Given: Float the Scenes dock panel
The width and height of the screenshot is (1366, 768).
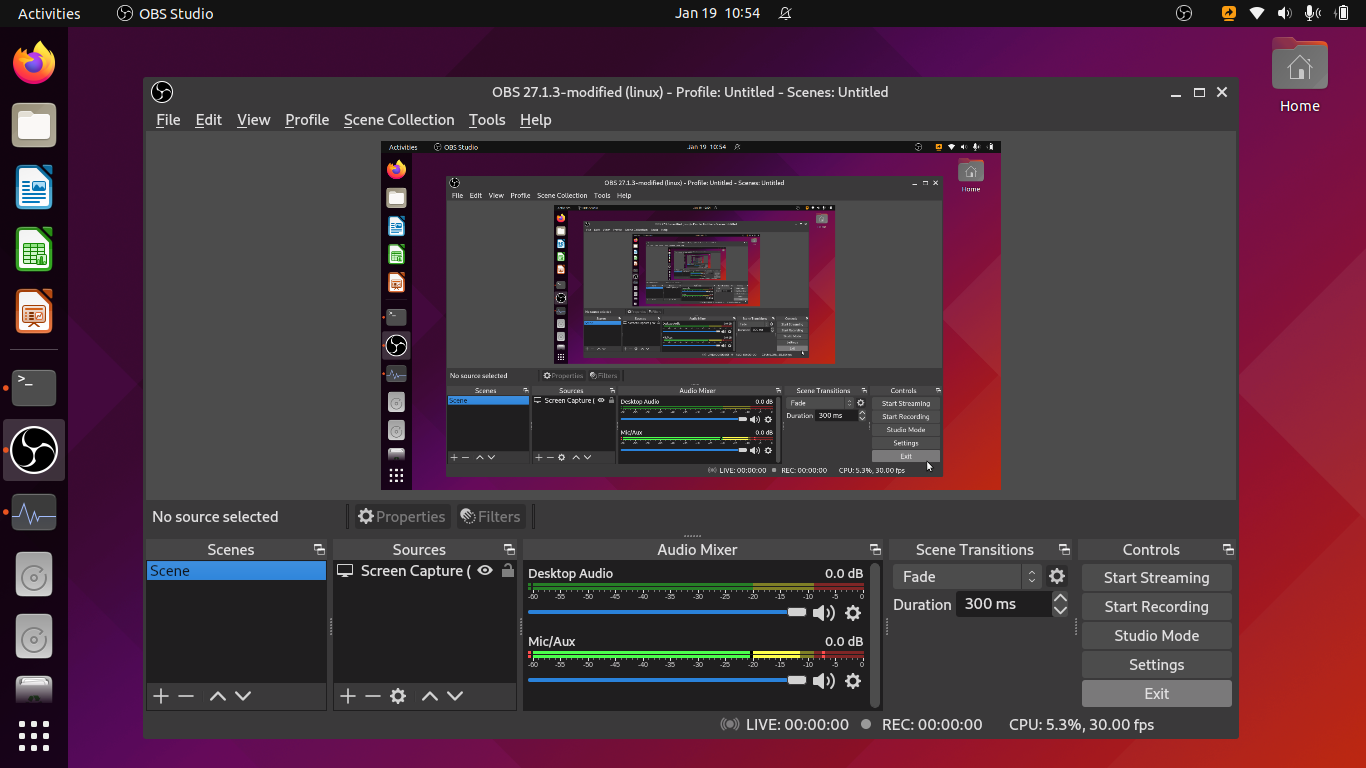Looking at the screenshot, I should [319, 550].
